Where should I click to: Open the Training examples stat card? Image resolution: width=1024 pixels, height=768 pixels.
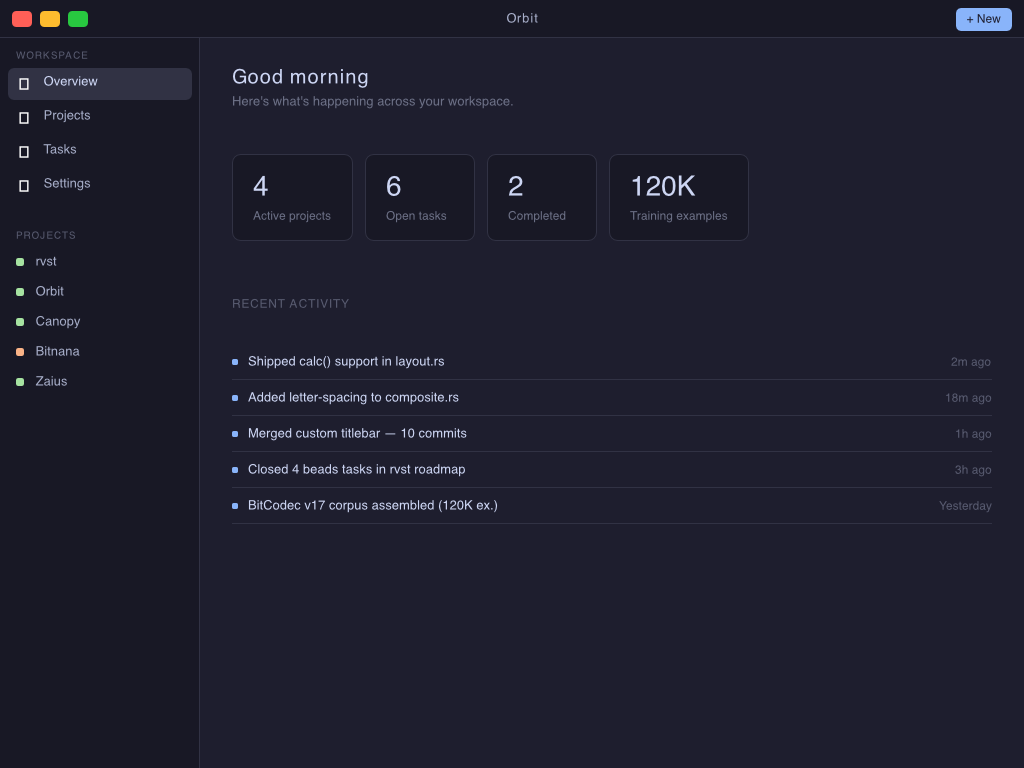coord(679,197)
